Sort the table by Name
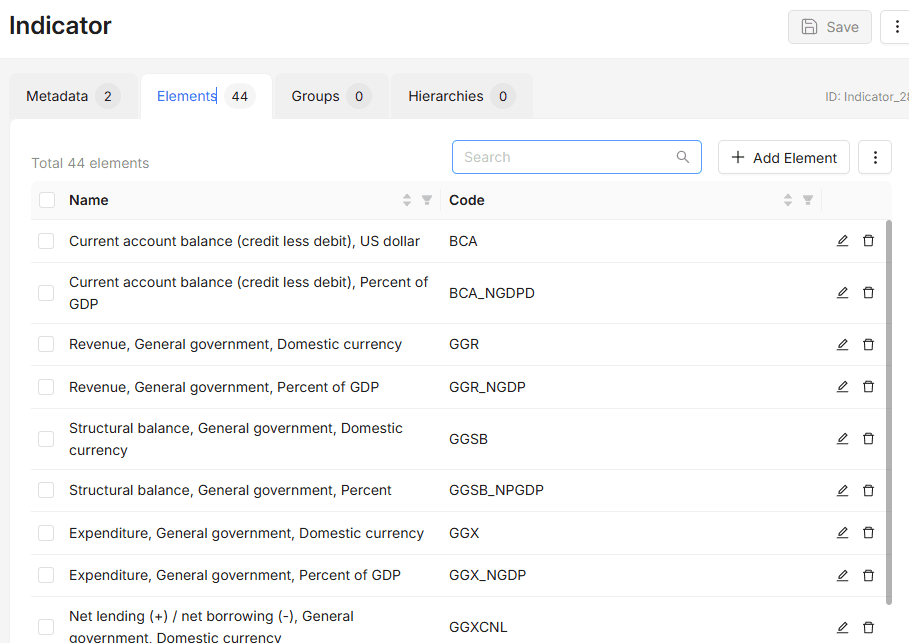Screen dimensions: 909x643 click(x=407, y=200)
